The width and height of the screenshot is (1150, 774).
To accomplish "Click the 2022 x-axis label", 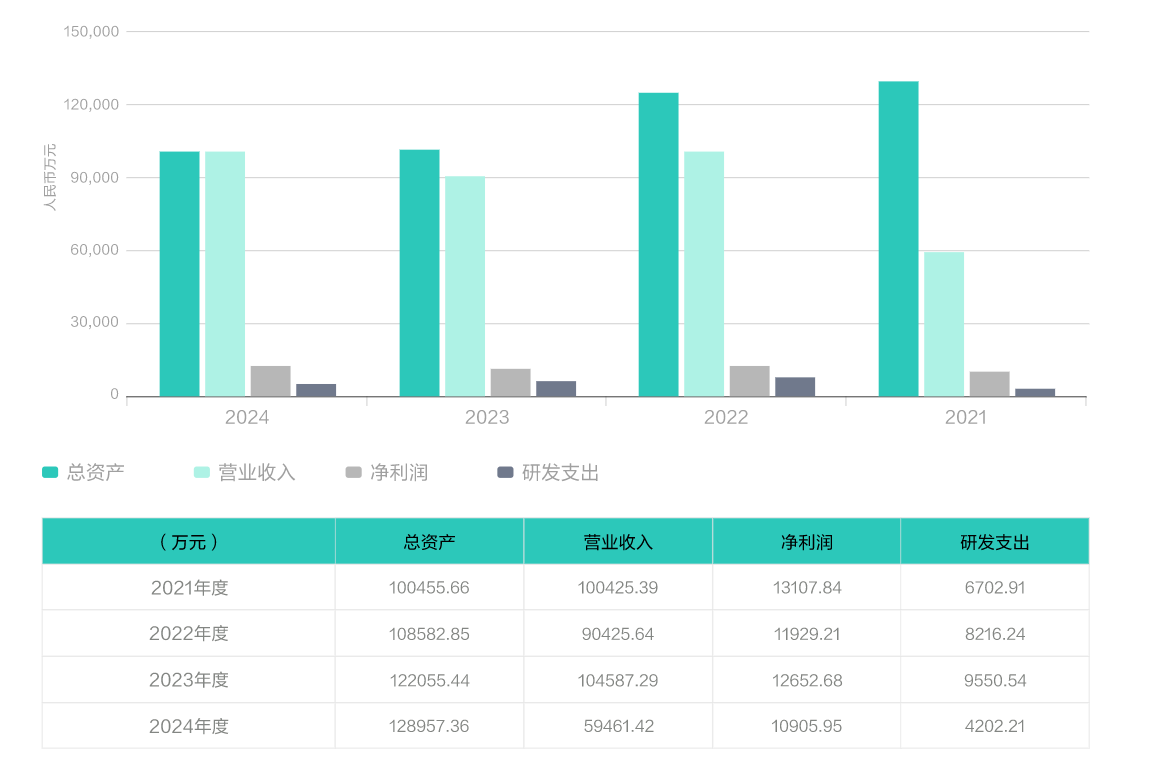I will point(725,417).
